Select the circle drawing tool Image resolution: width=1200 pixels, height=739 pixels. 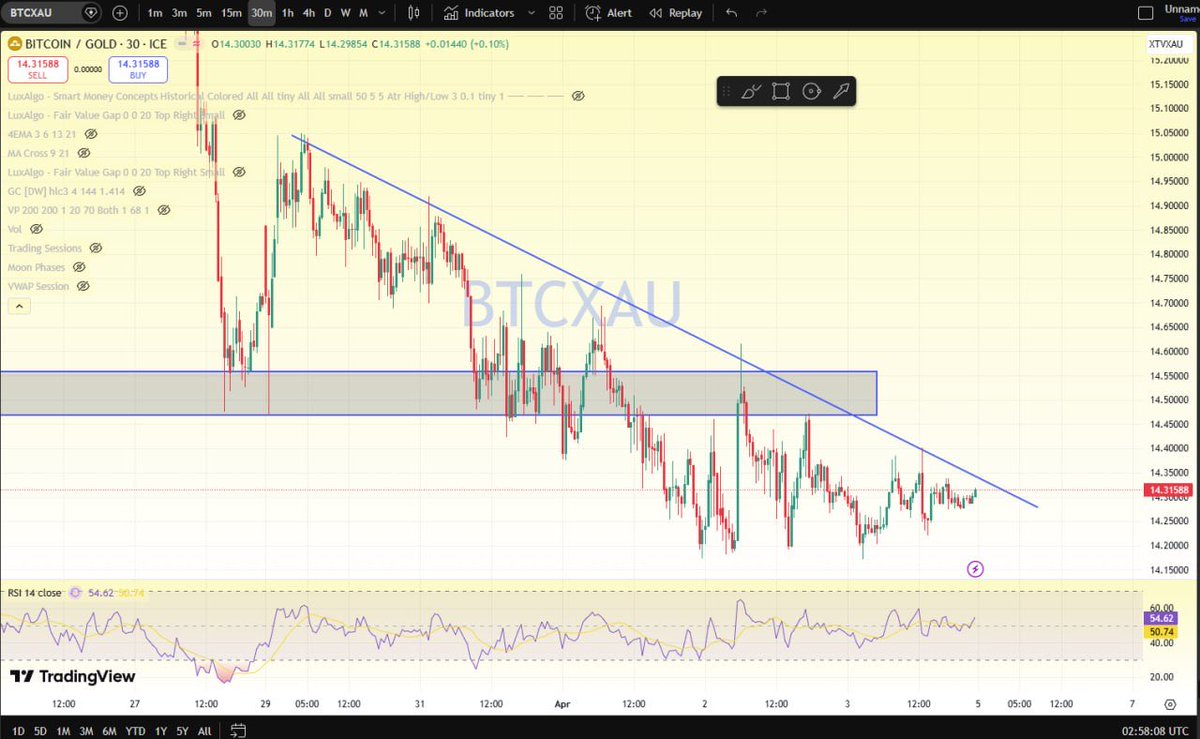[x=811, y=91]
